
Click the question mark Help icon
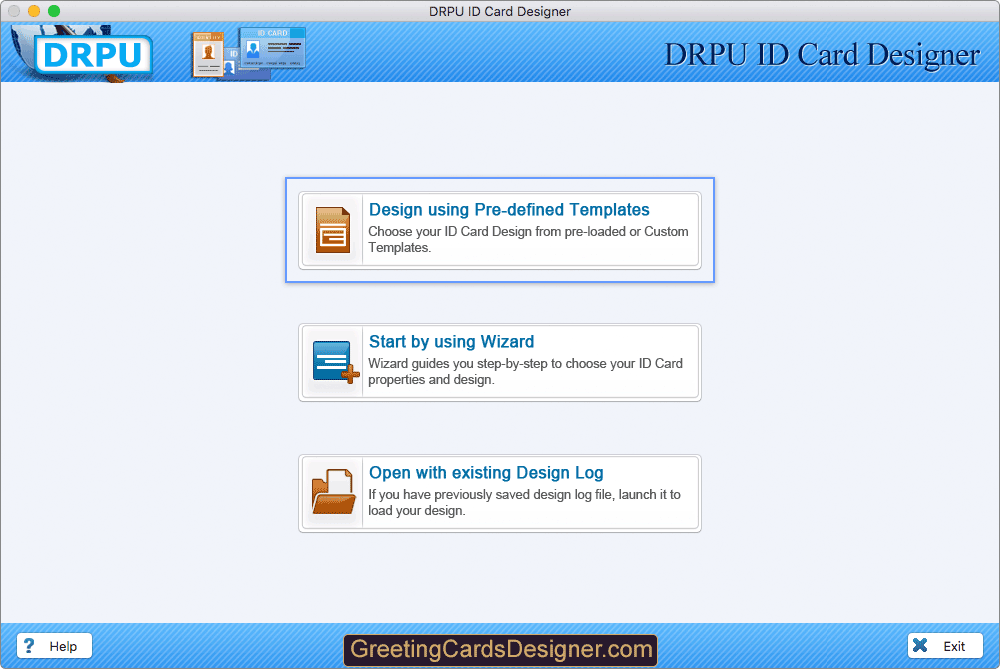pos(29,645)
